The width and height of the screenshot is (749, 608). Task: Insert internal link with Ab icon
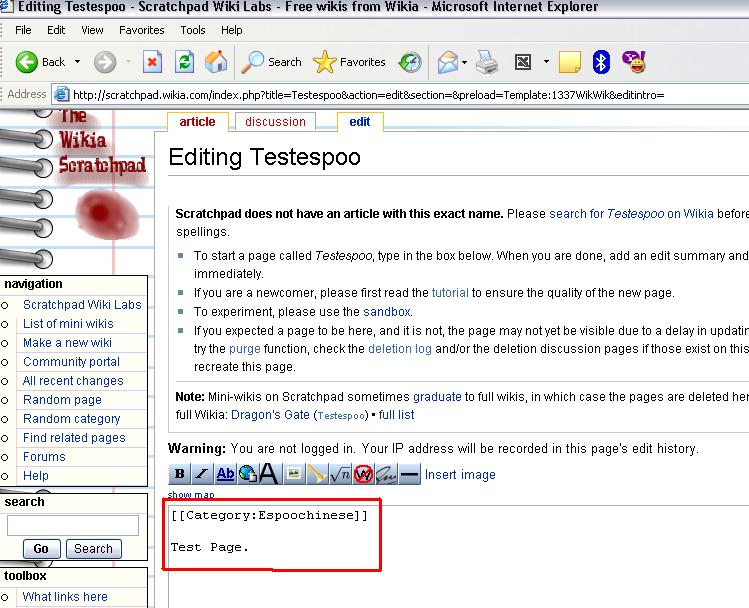pos(225,473)
